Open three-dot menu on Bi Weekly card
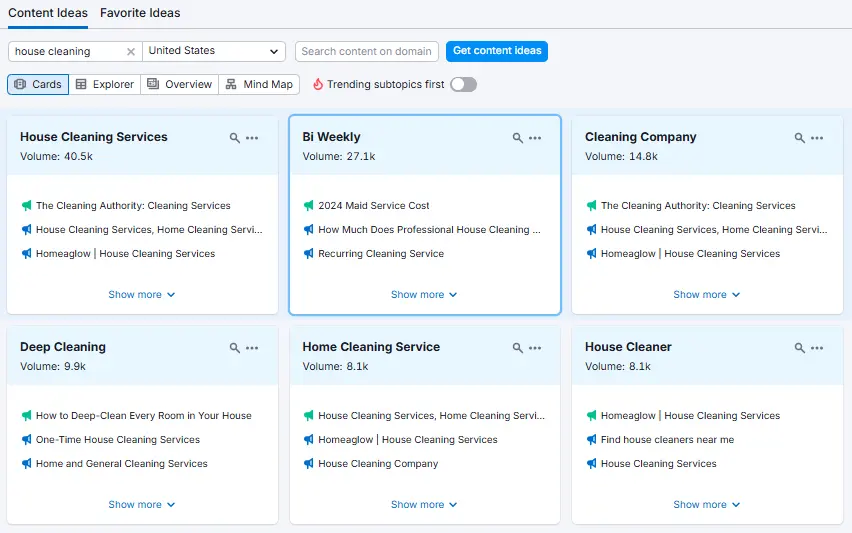Viewport: 852px width, 533px height. (535, 138)
